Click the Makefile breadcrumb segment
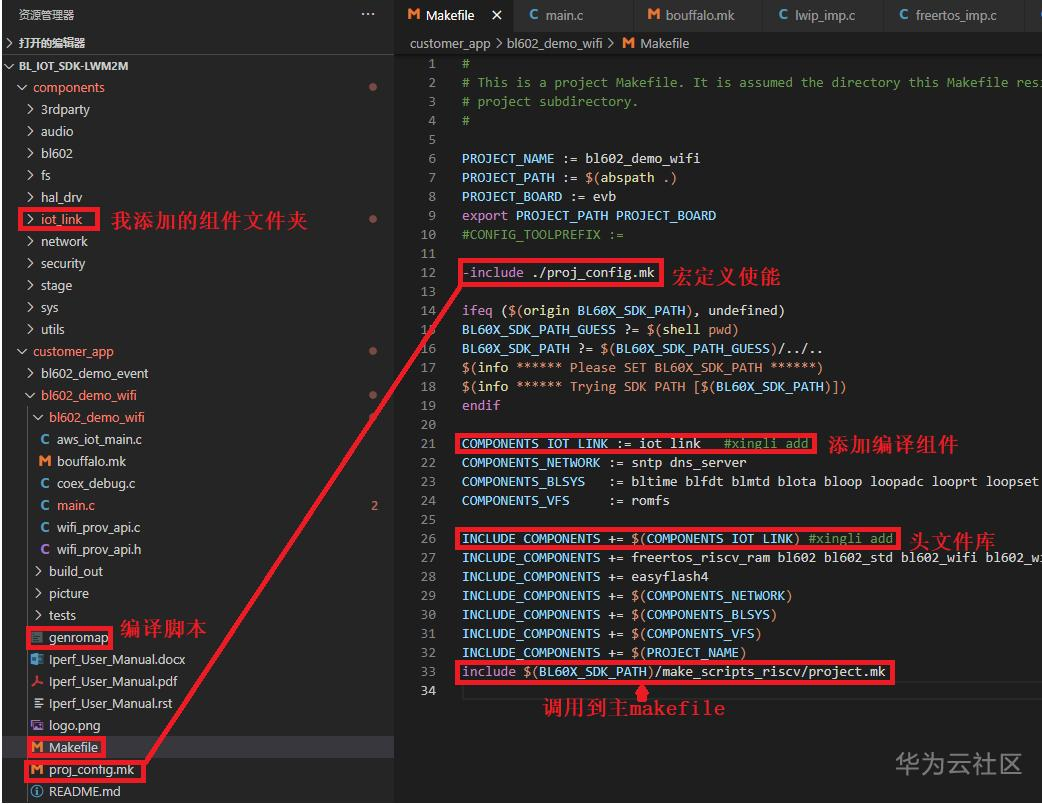This screenshot has height=804, width=1042. [x=664, y=43]
